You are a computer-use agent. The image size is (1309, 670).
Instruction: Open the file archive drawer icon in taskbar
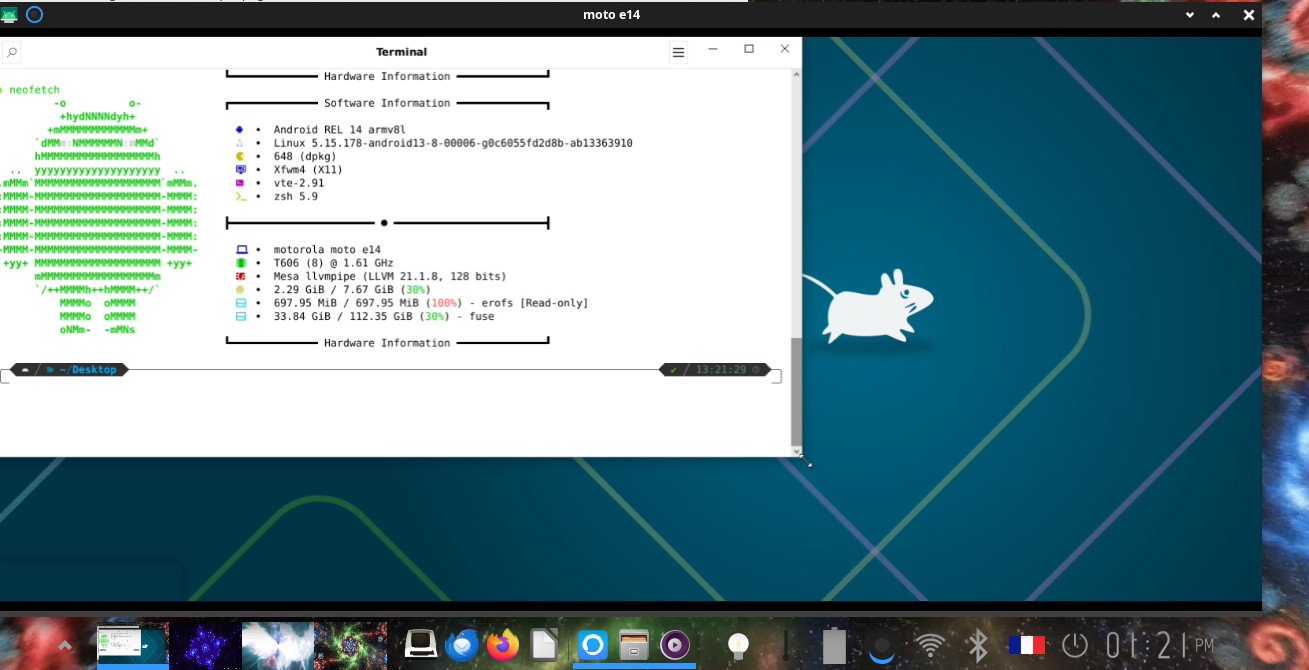635,645
